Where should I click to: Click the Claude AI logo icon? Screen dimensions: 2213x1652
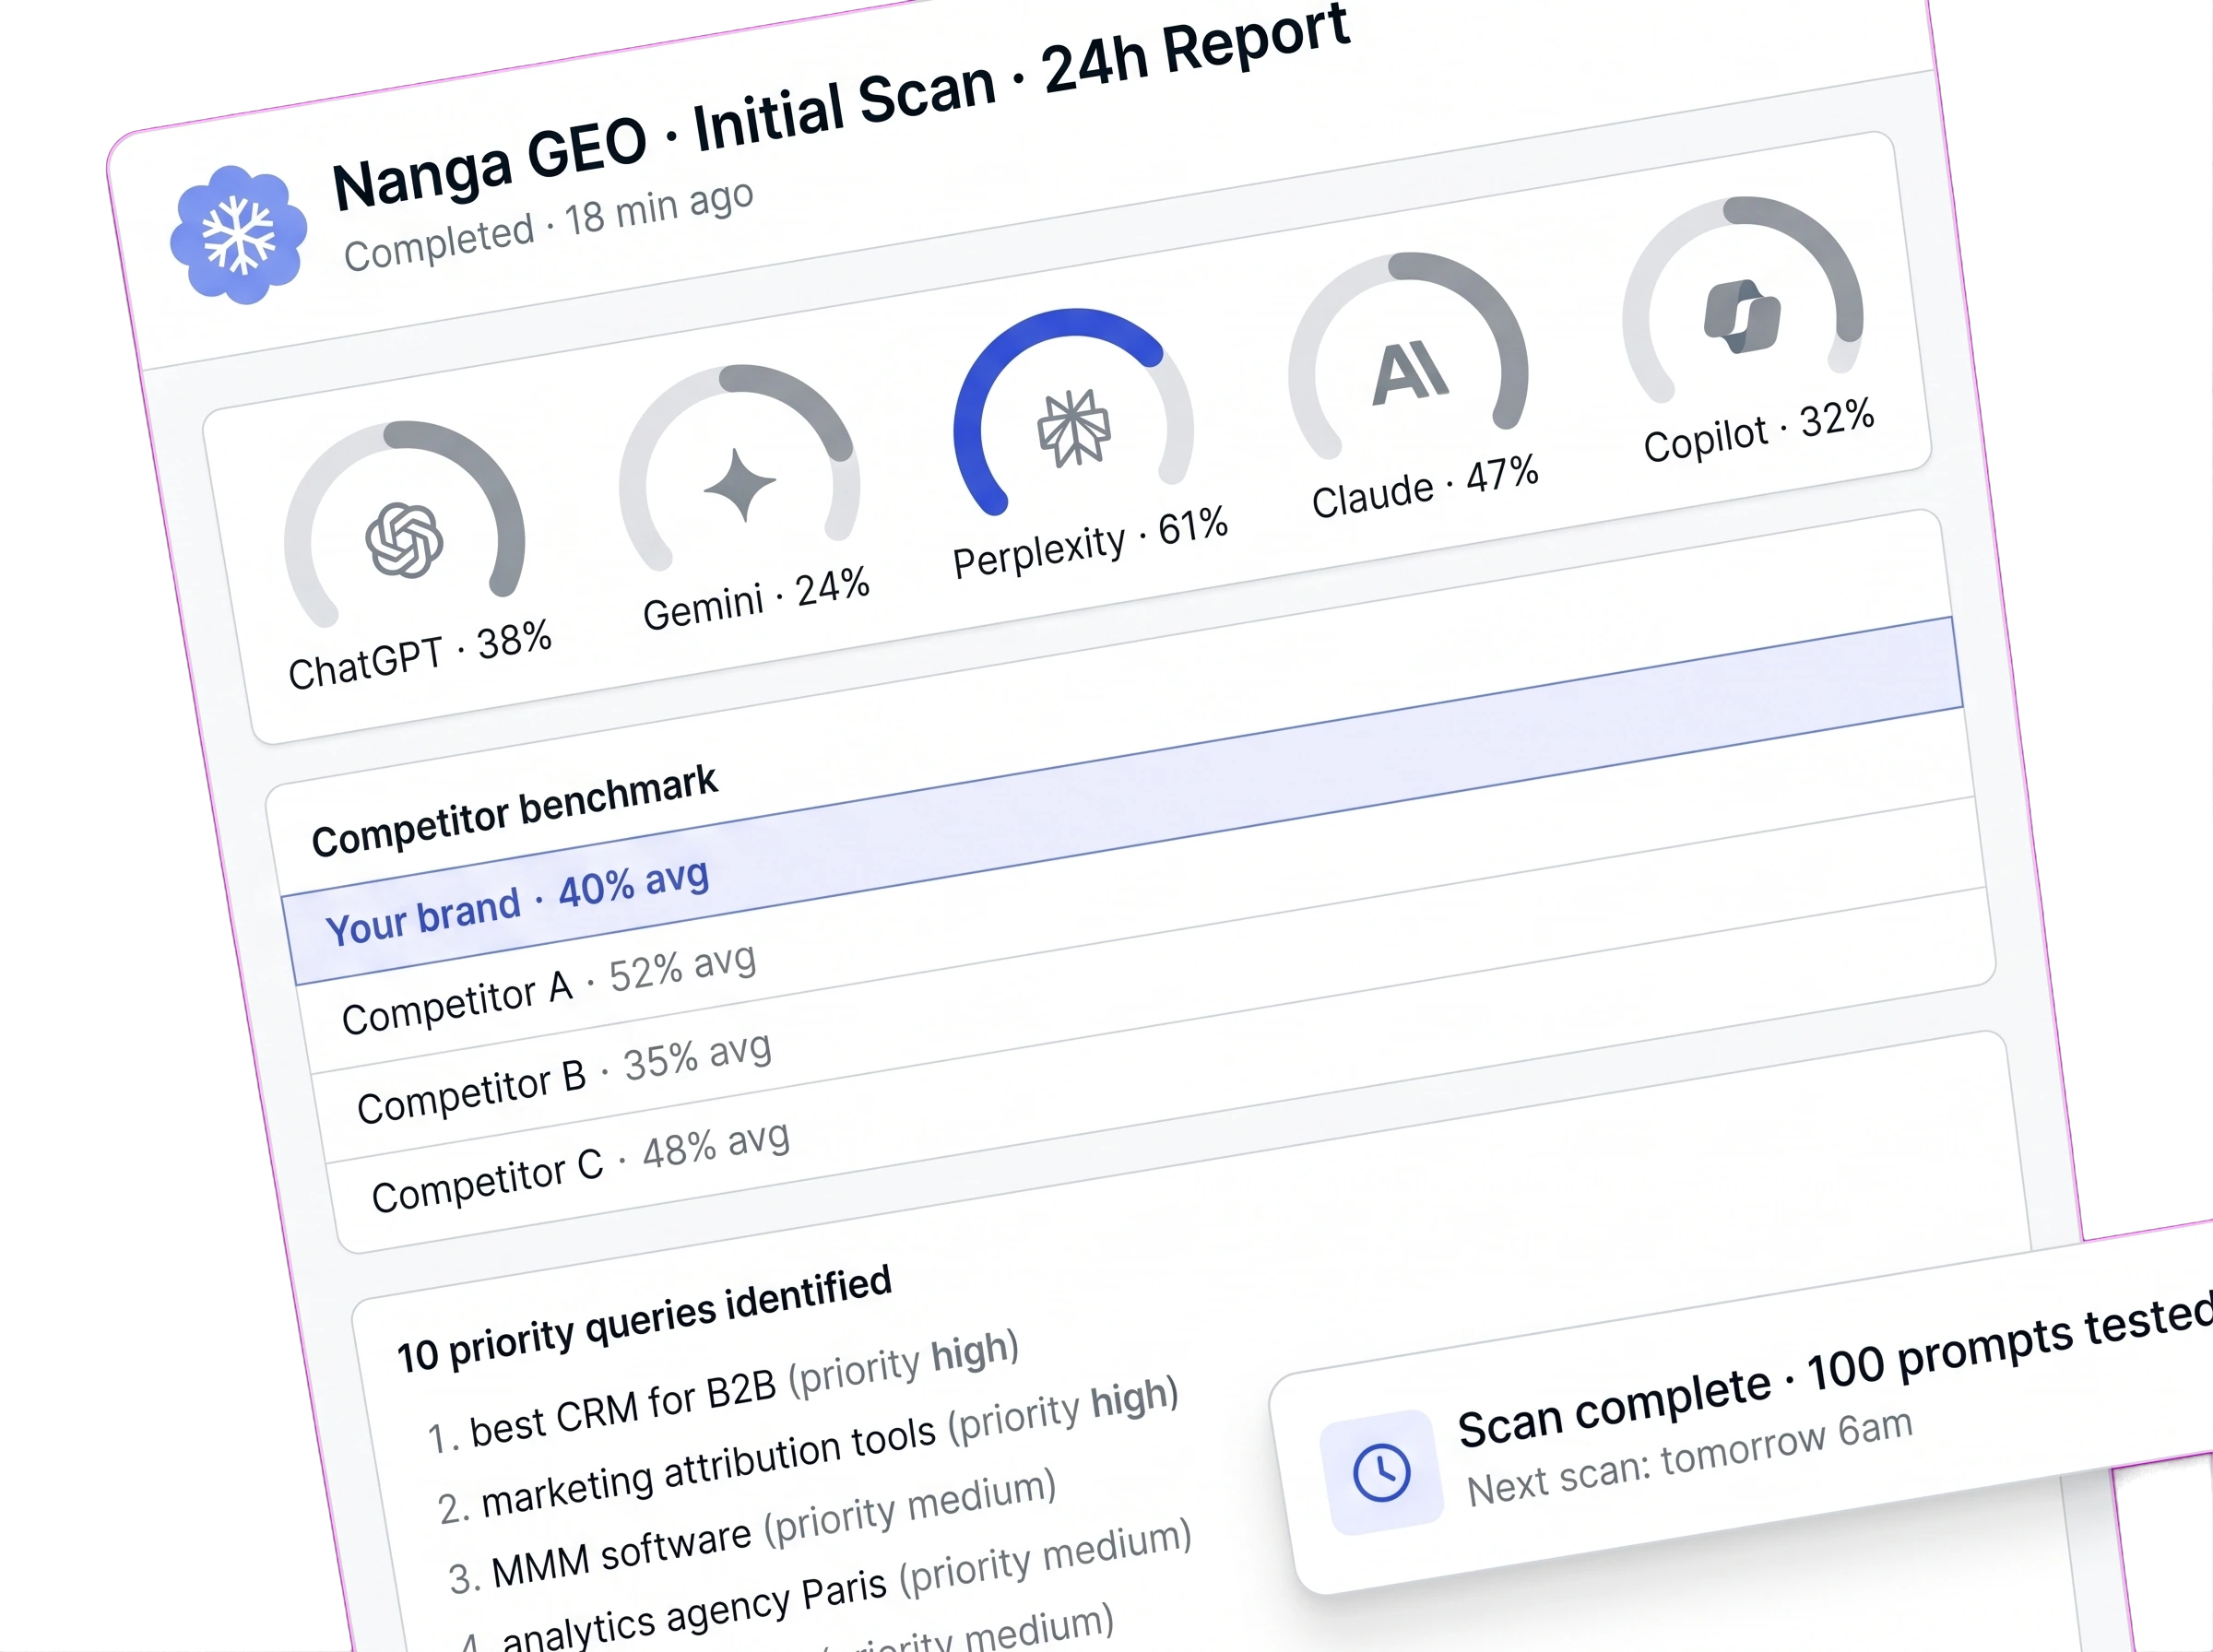1410,372
